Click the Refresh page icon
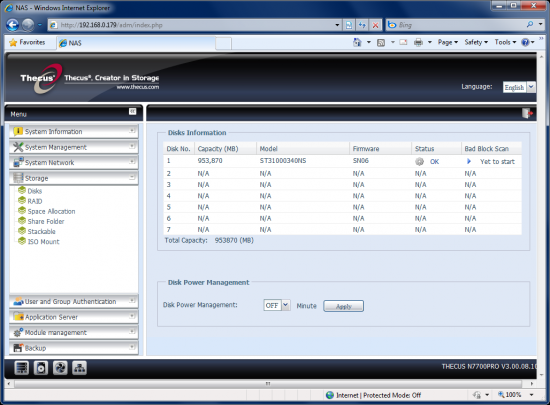This screenshot has height=405, width=550. pos(362,25)
